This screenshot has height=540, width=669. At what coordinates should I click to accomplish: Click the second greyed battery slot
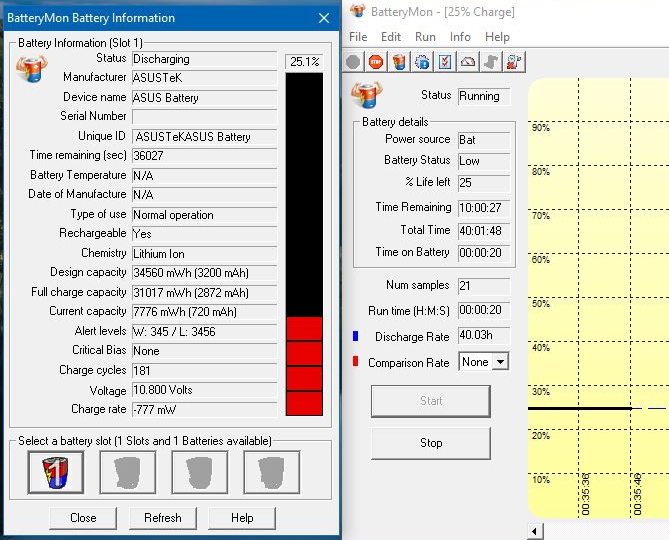coord(128,472)
